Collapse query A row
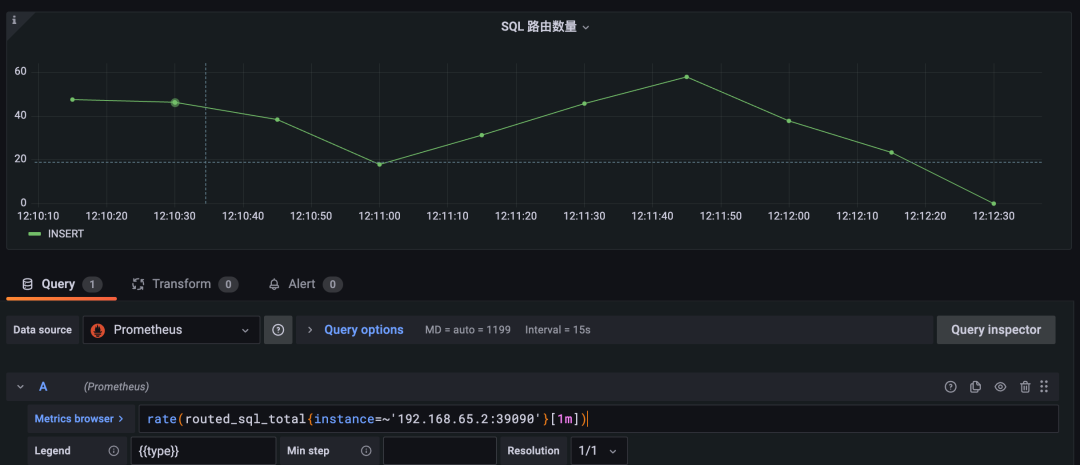 20,386
